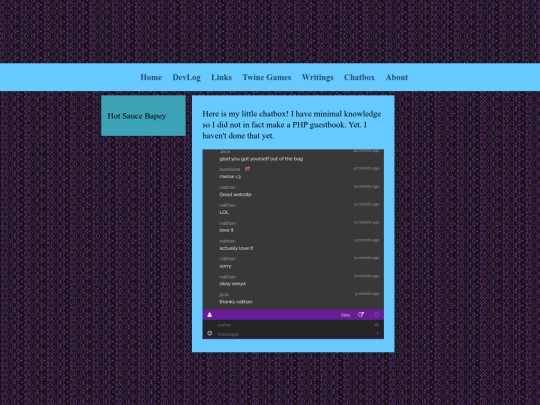Click jack's name above 'thanks nathan'

(x=224, y=294)
